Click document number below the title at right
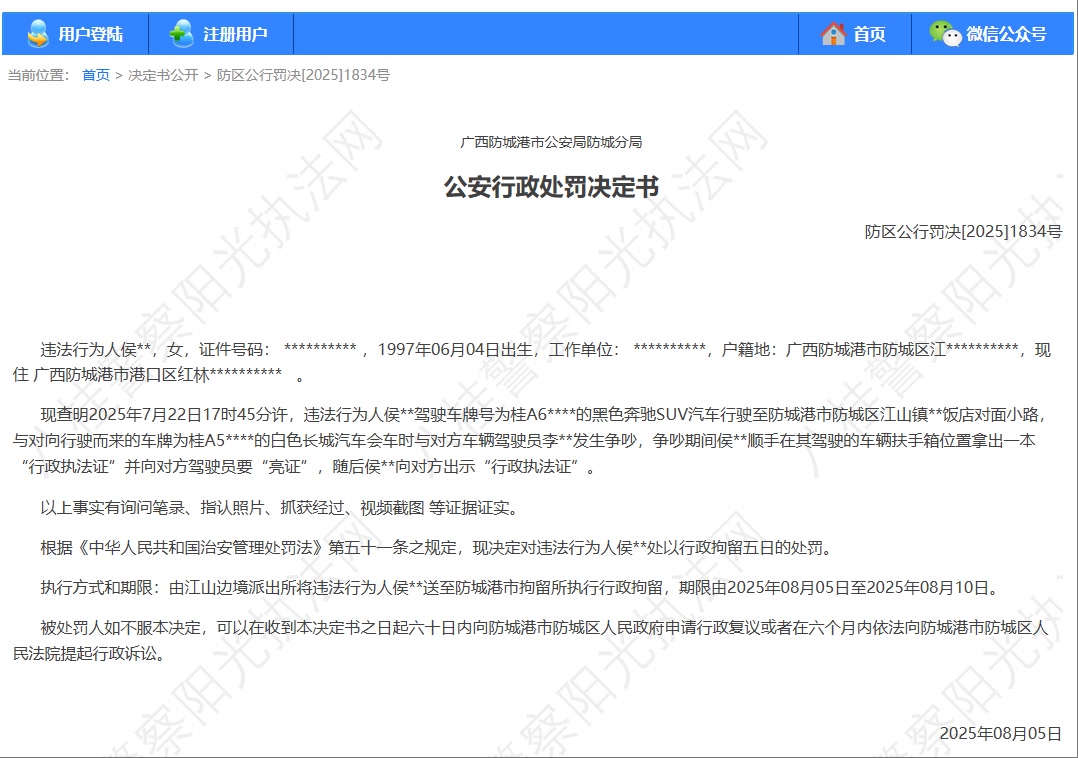 point(963,232)
